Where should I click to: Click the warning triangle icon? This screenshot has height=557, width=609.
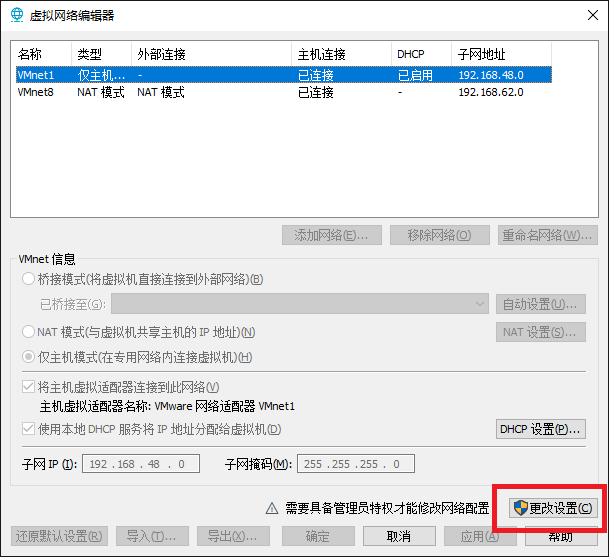[272, 508]
